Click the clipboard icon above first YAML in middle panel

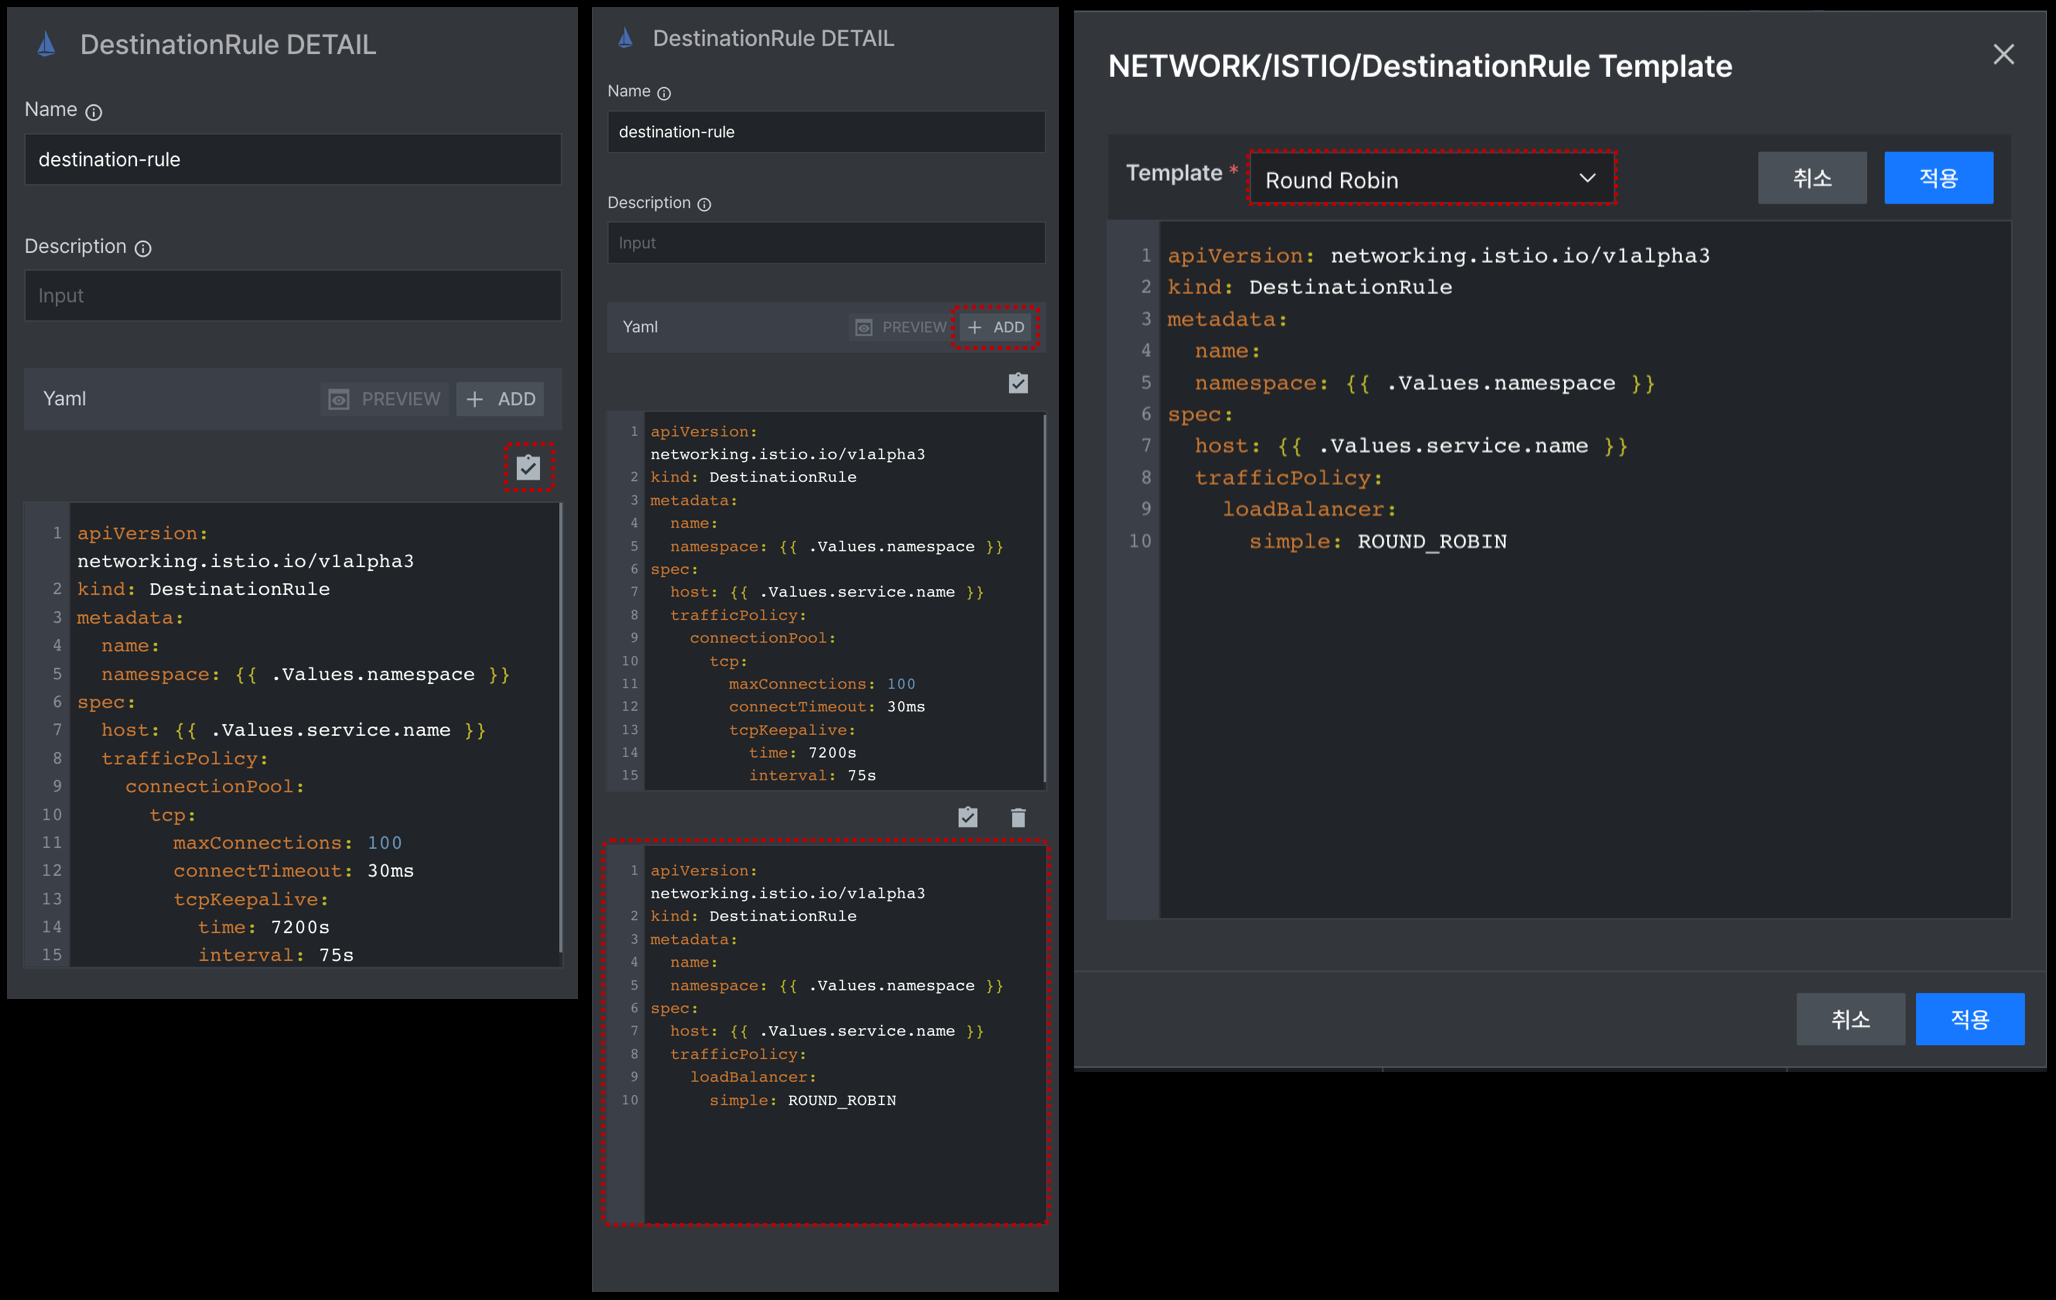click(x=1018, y=383)
